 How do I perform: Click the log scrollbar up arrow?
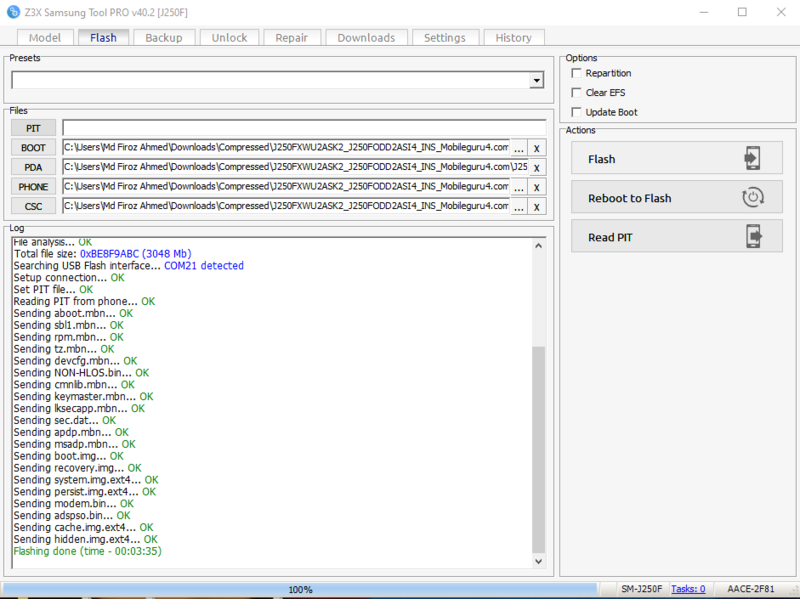pyautogui.click(x=538, y=246)
